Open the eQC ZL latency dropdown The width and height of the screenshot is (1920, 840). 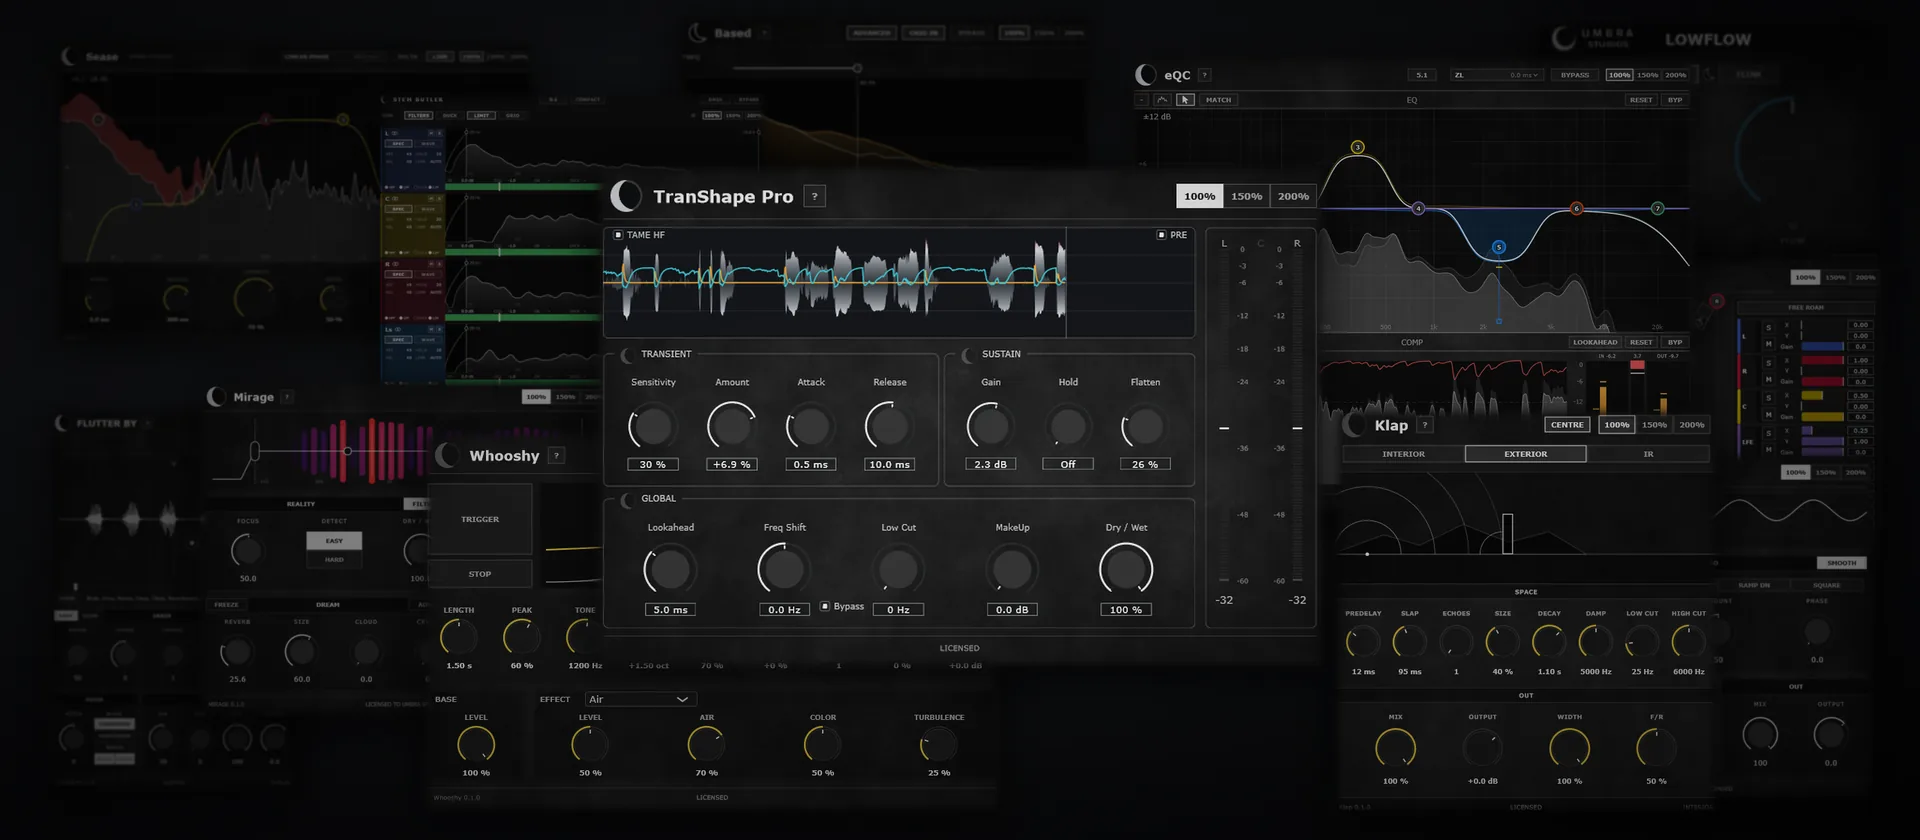click(1497, 75)
